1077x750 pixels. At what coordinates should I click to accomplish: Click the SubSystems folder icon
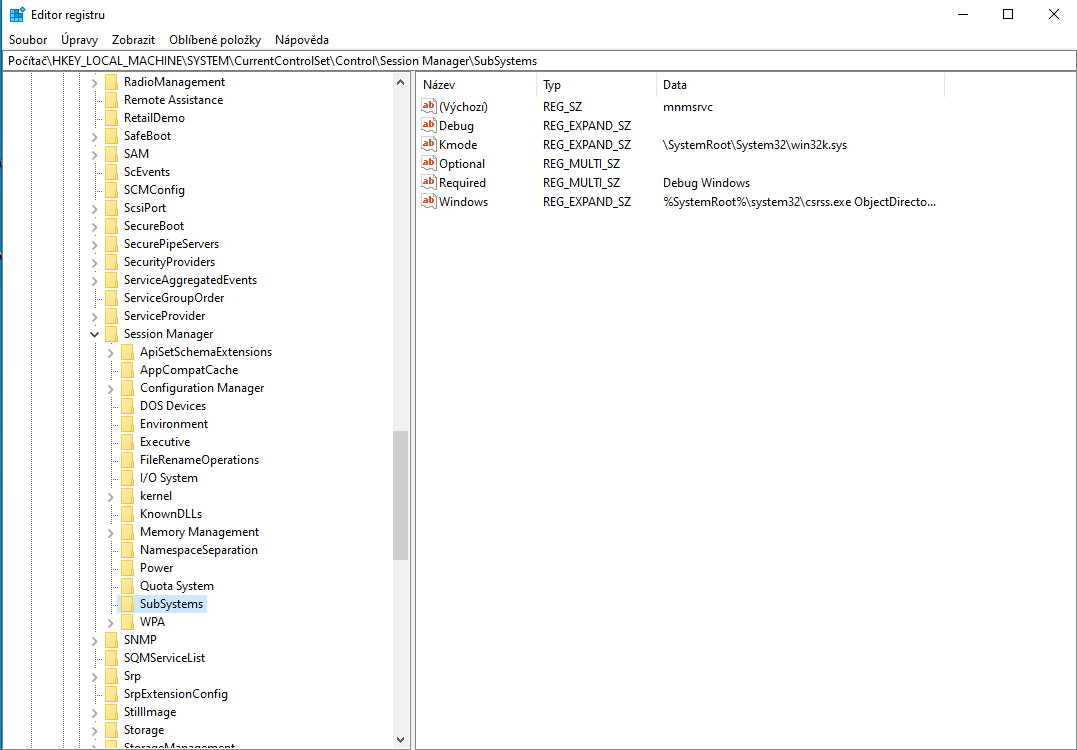127,604
